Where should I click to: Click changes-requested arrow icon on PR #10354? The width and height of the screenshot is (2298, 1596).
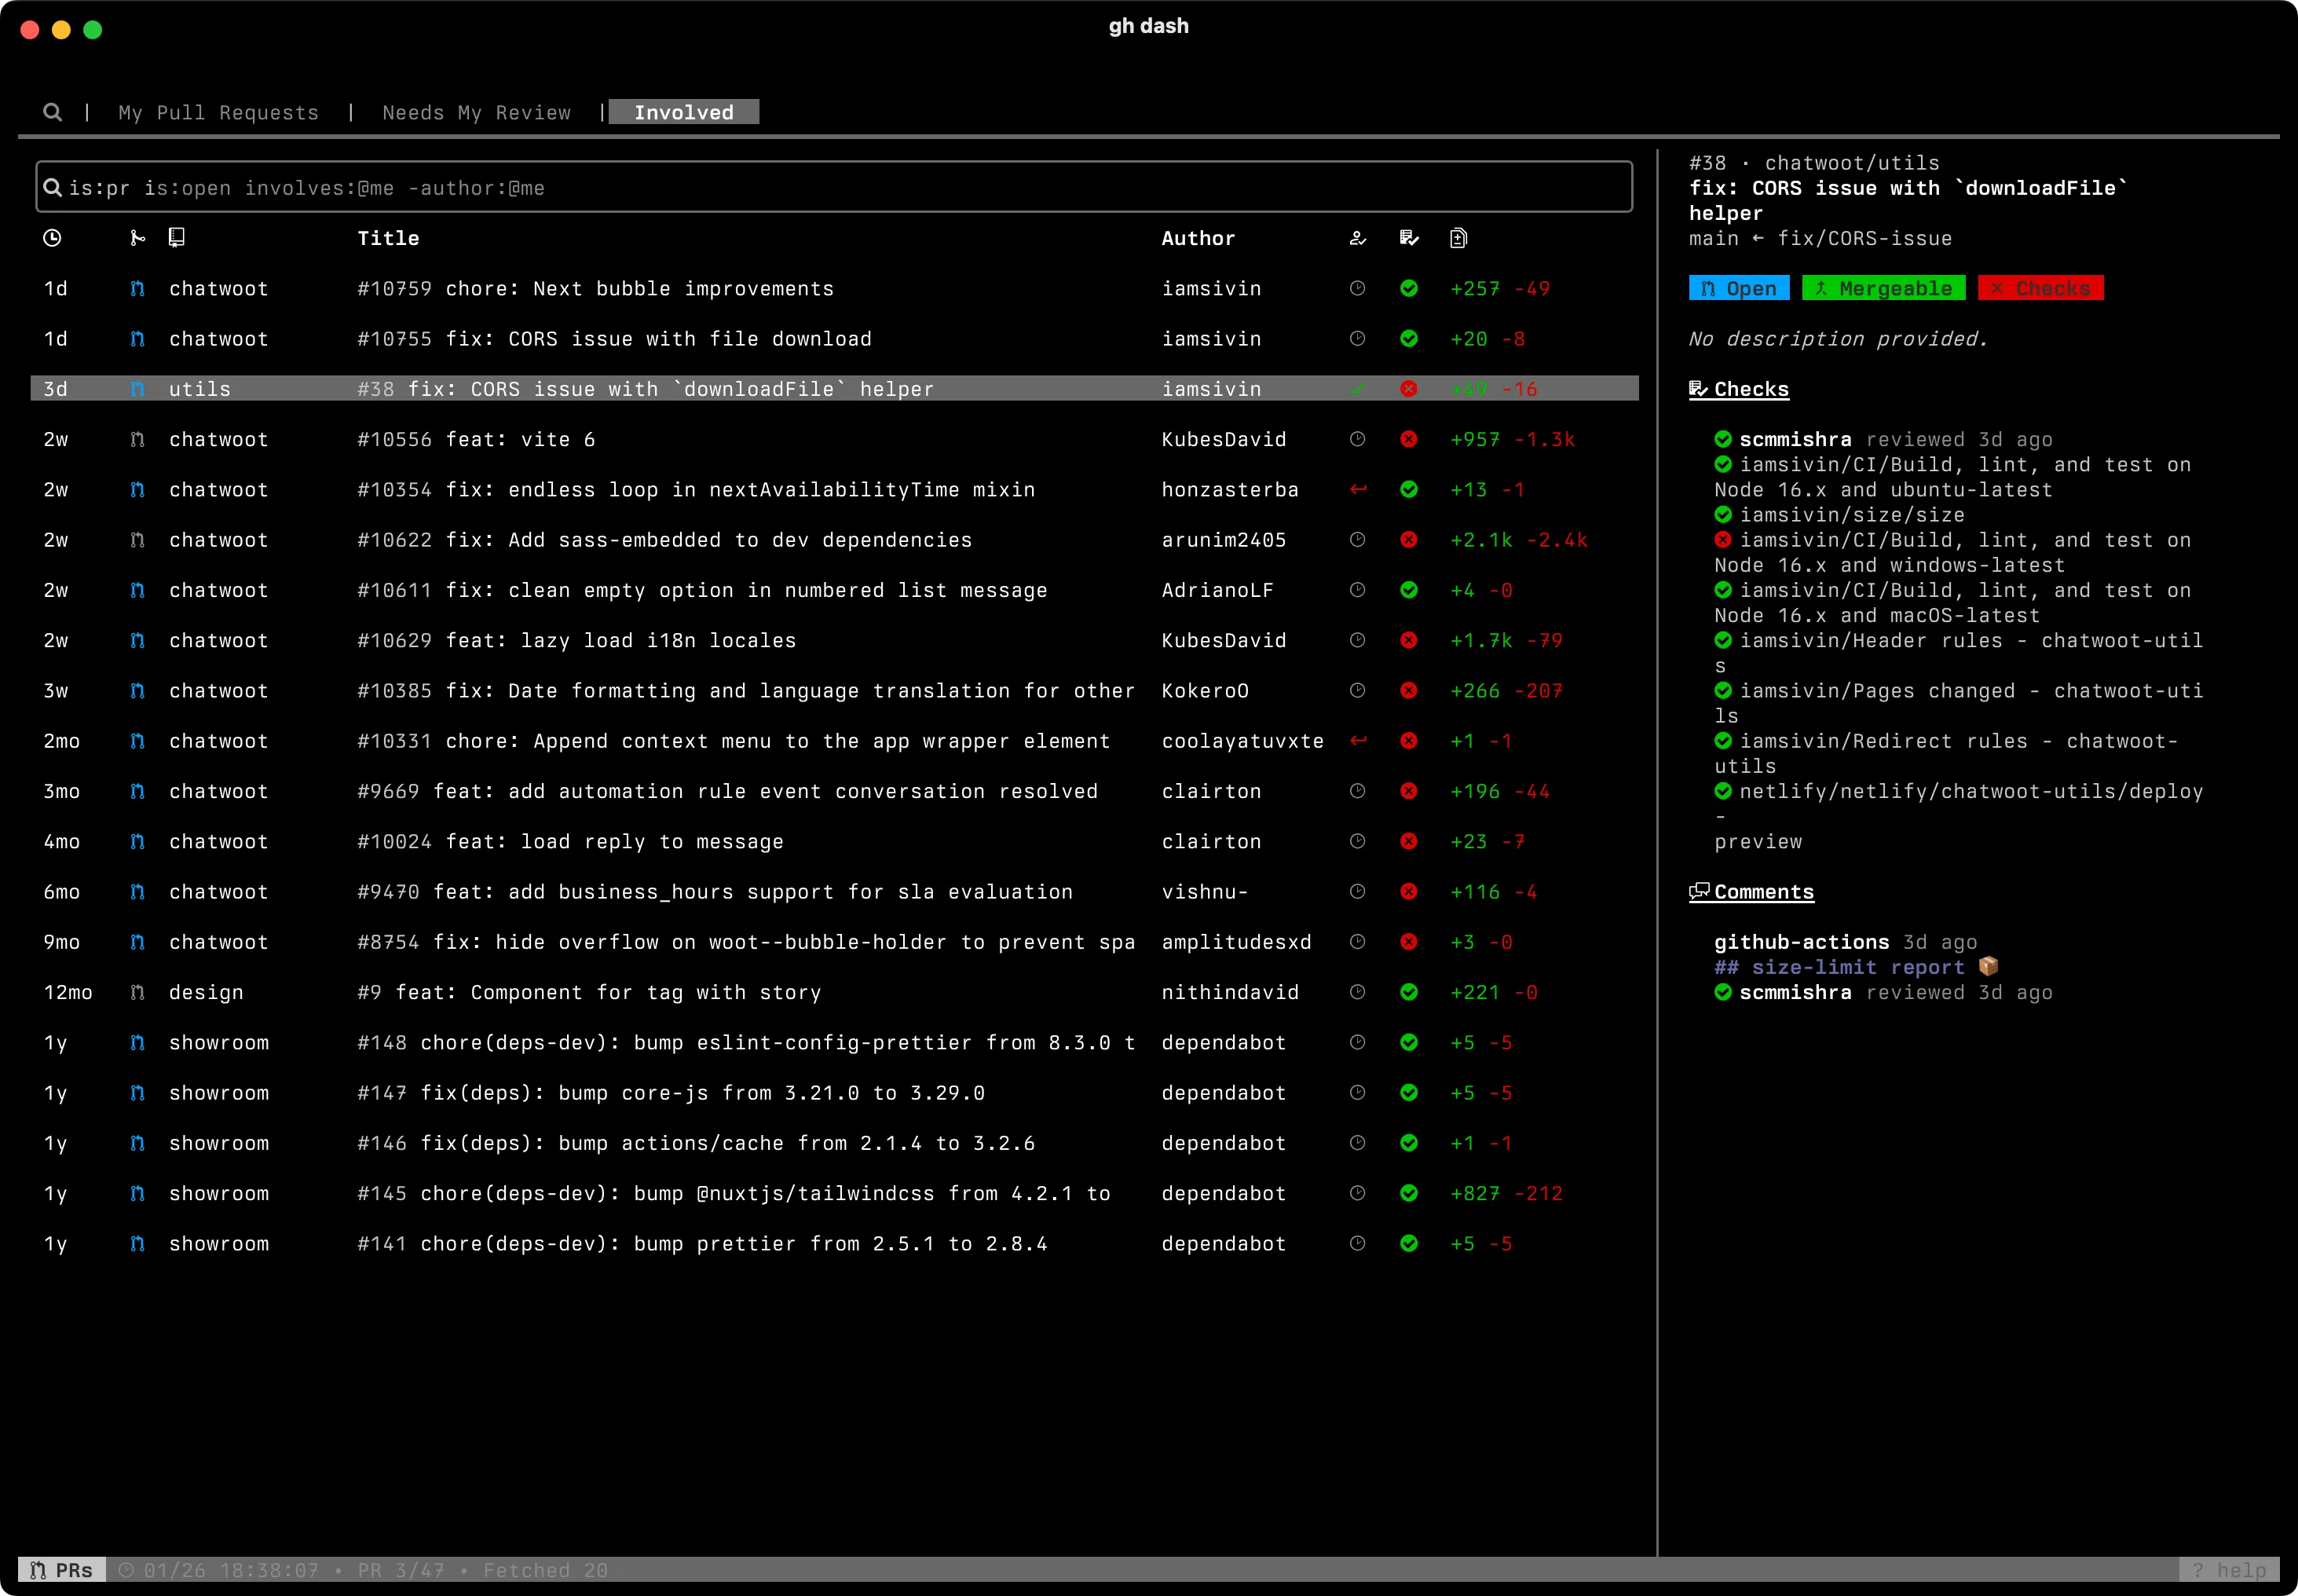click(1357, 489)
